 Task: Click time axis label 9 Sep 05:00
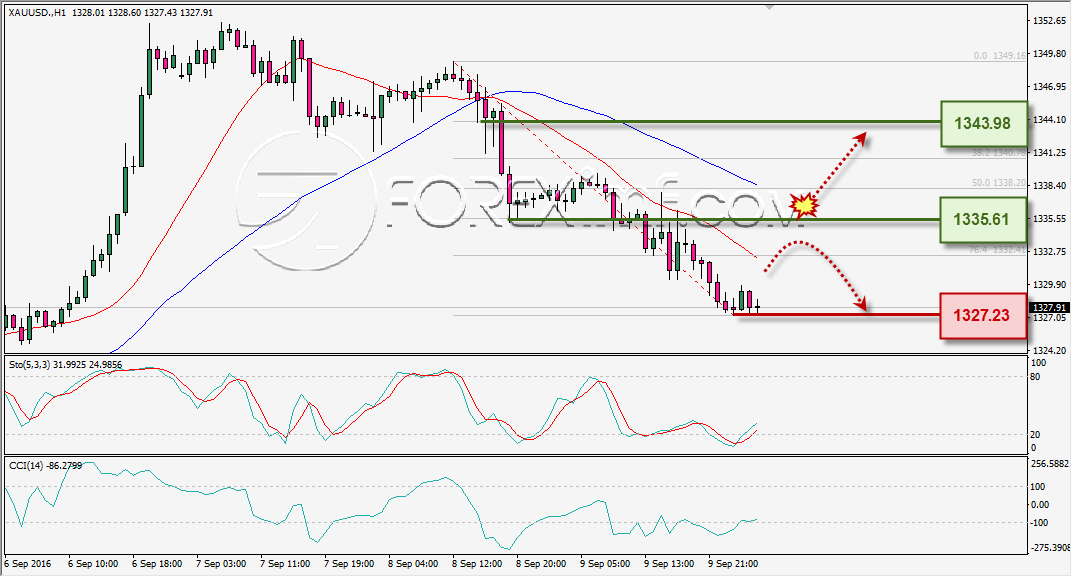[605, 564]
